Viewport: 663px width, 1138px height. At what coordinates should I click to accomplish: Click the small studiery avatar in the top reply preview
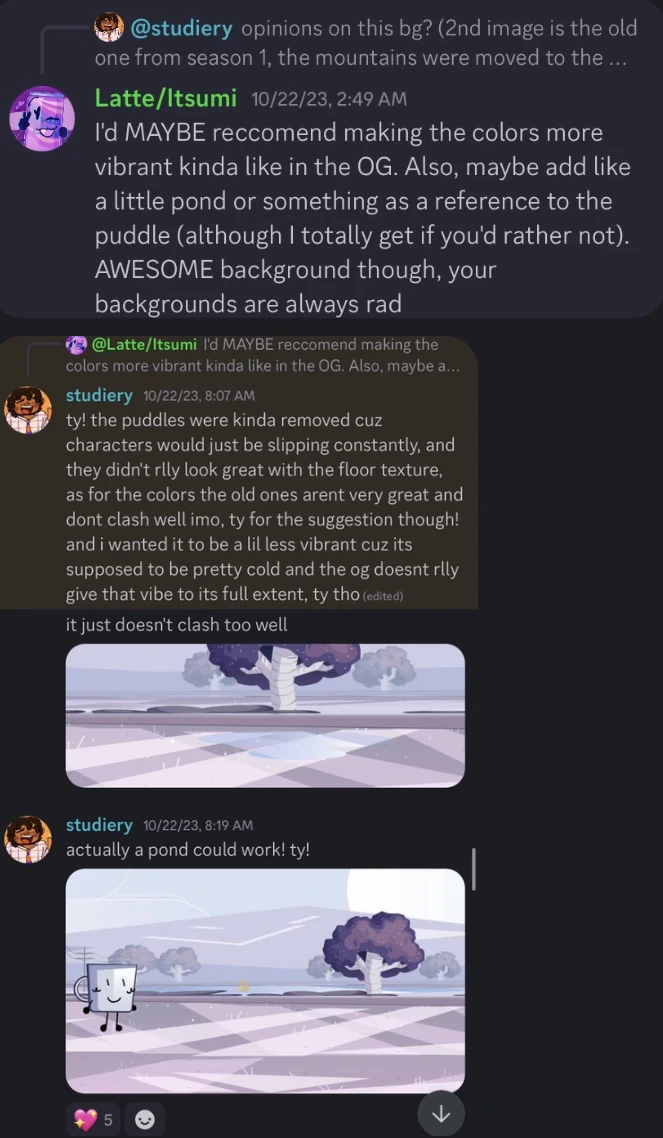[109, 28]
